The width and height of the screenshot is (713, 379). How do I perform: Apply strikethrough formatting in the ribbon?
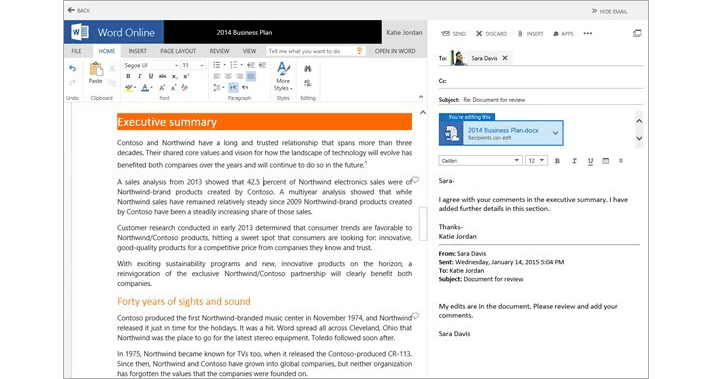click(162, 76)
